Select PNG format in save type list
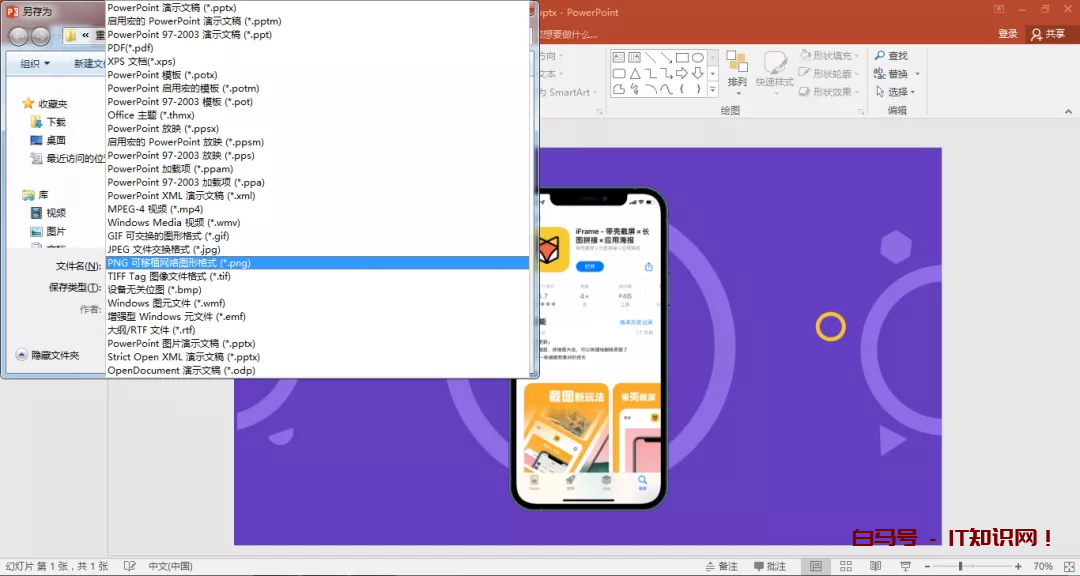 tap(180, 263)
